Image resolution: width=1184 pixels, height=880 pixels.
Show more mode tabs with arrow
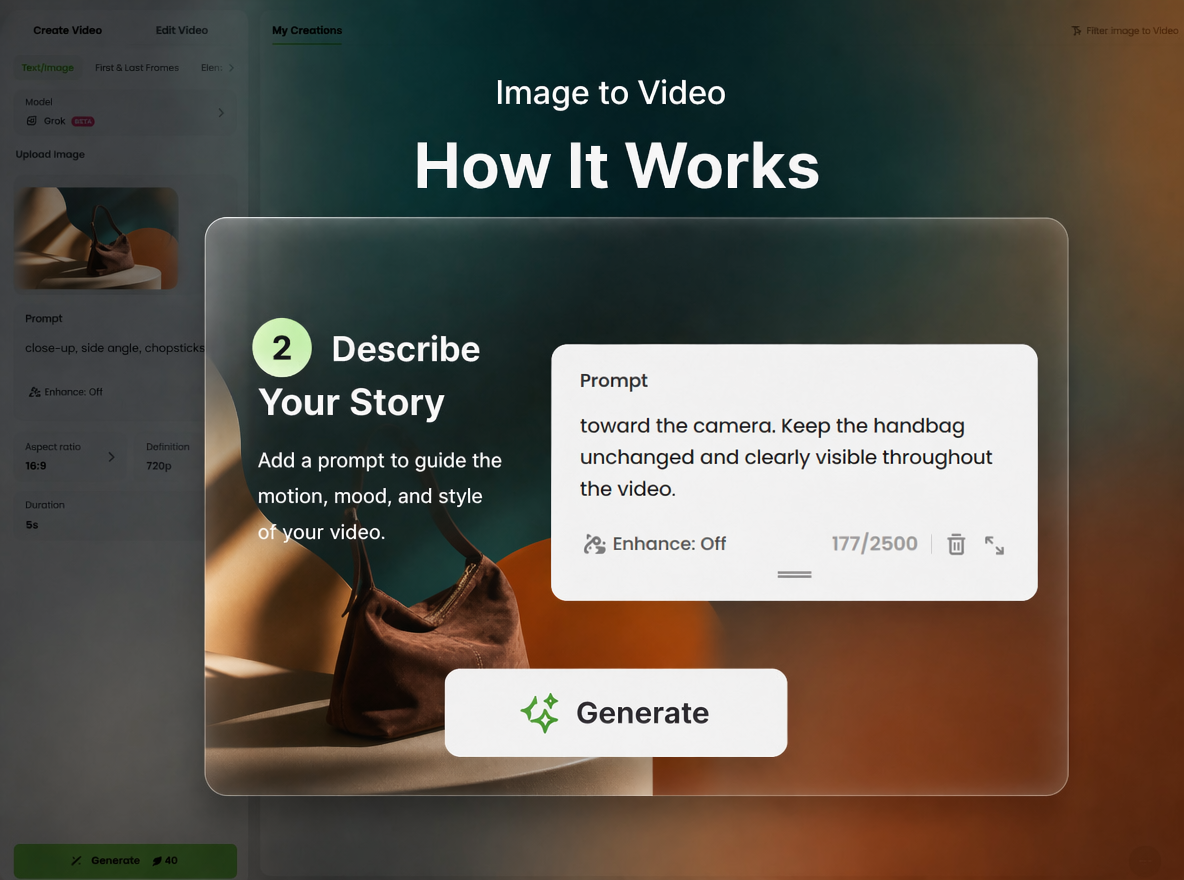(231, 67)
